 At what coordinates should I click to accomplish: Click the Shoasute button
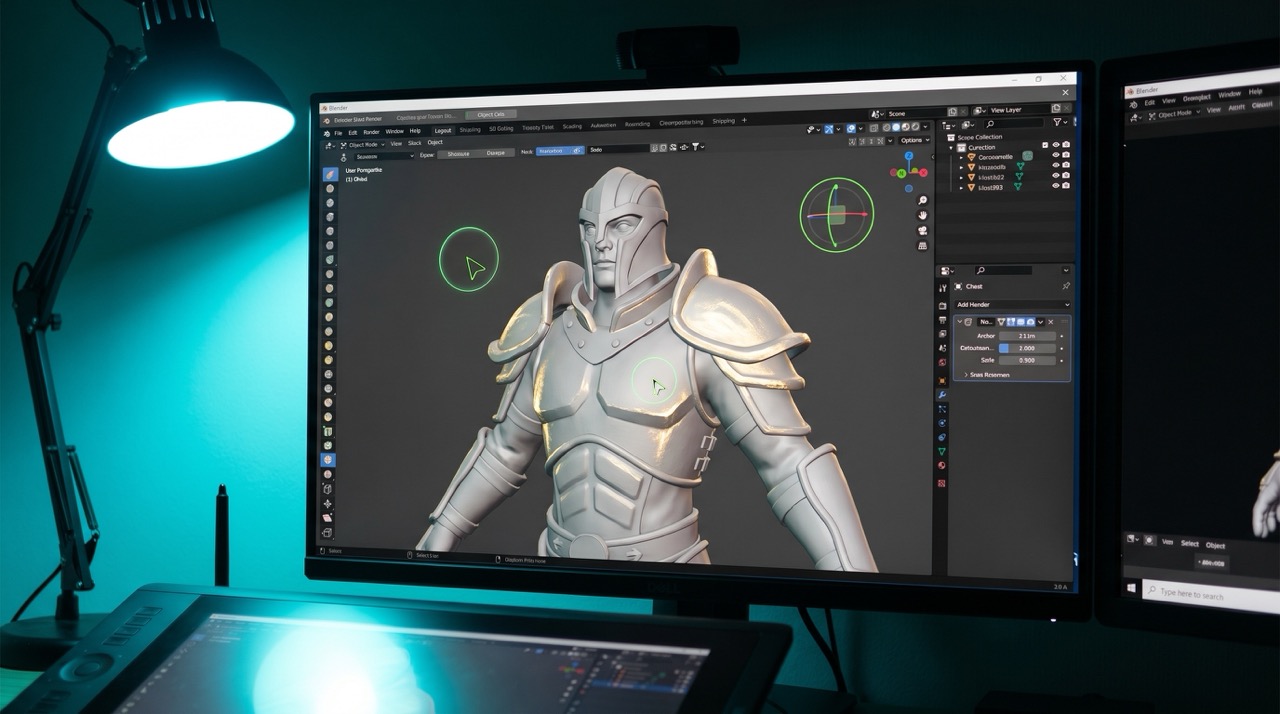458,154
